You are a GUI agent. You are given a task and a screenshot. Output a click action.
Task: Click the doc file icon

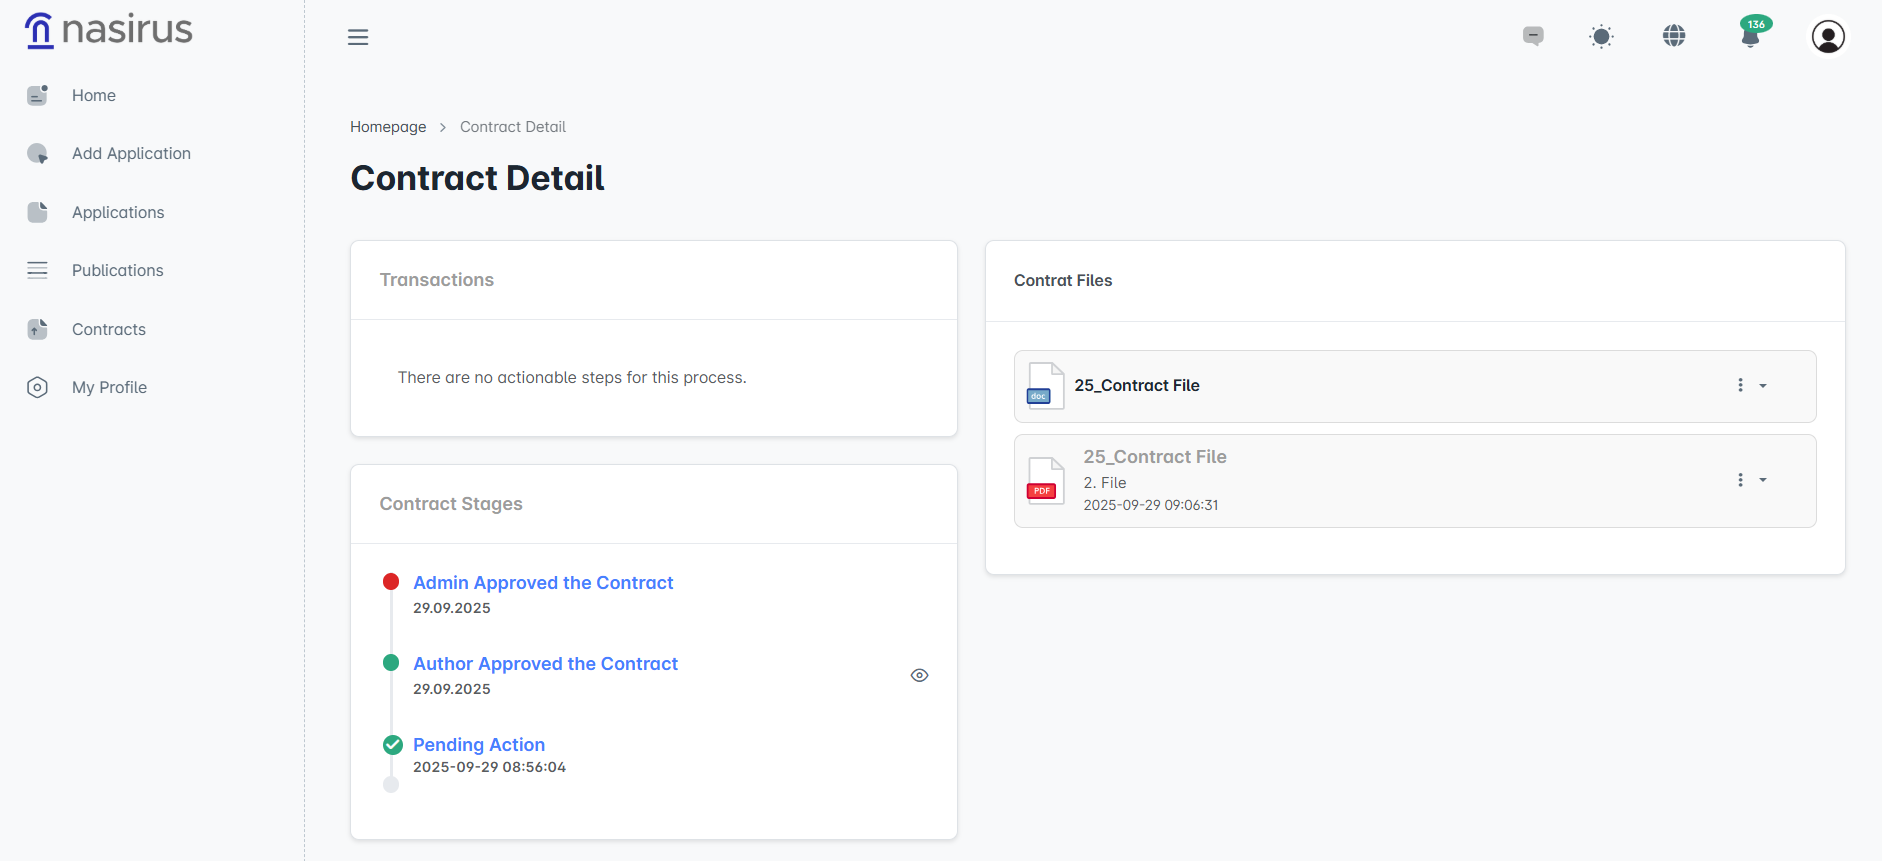(1045, 386)
